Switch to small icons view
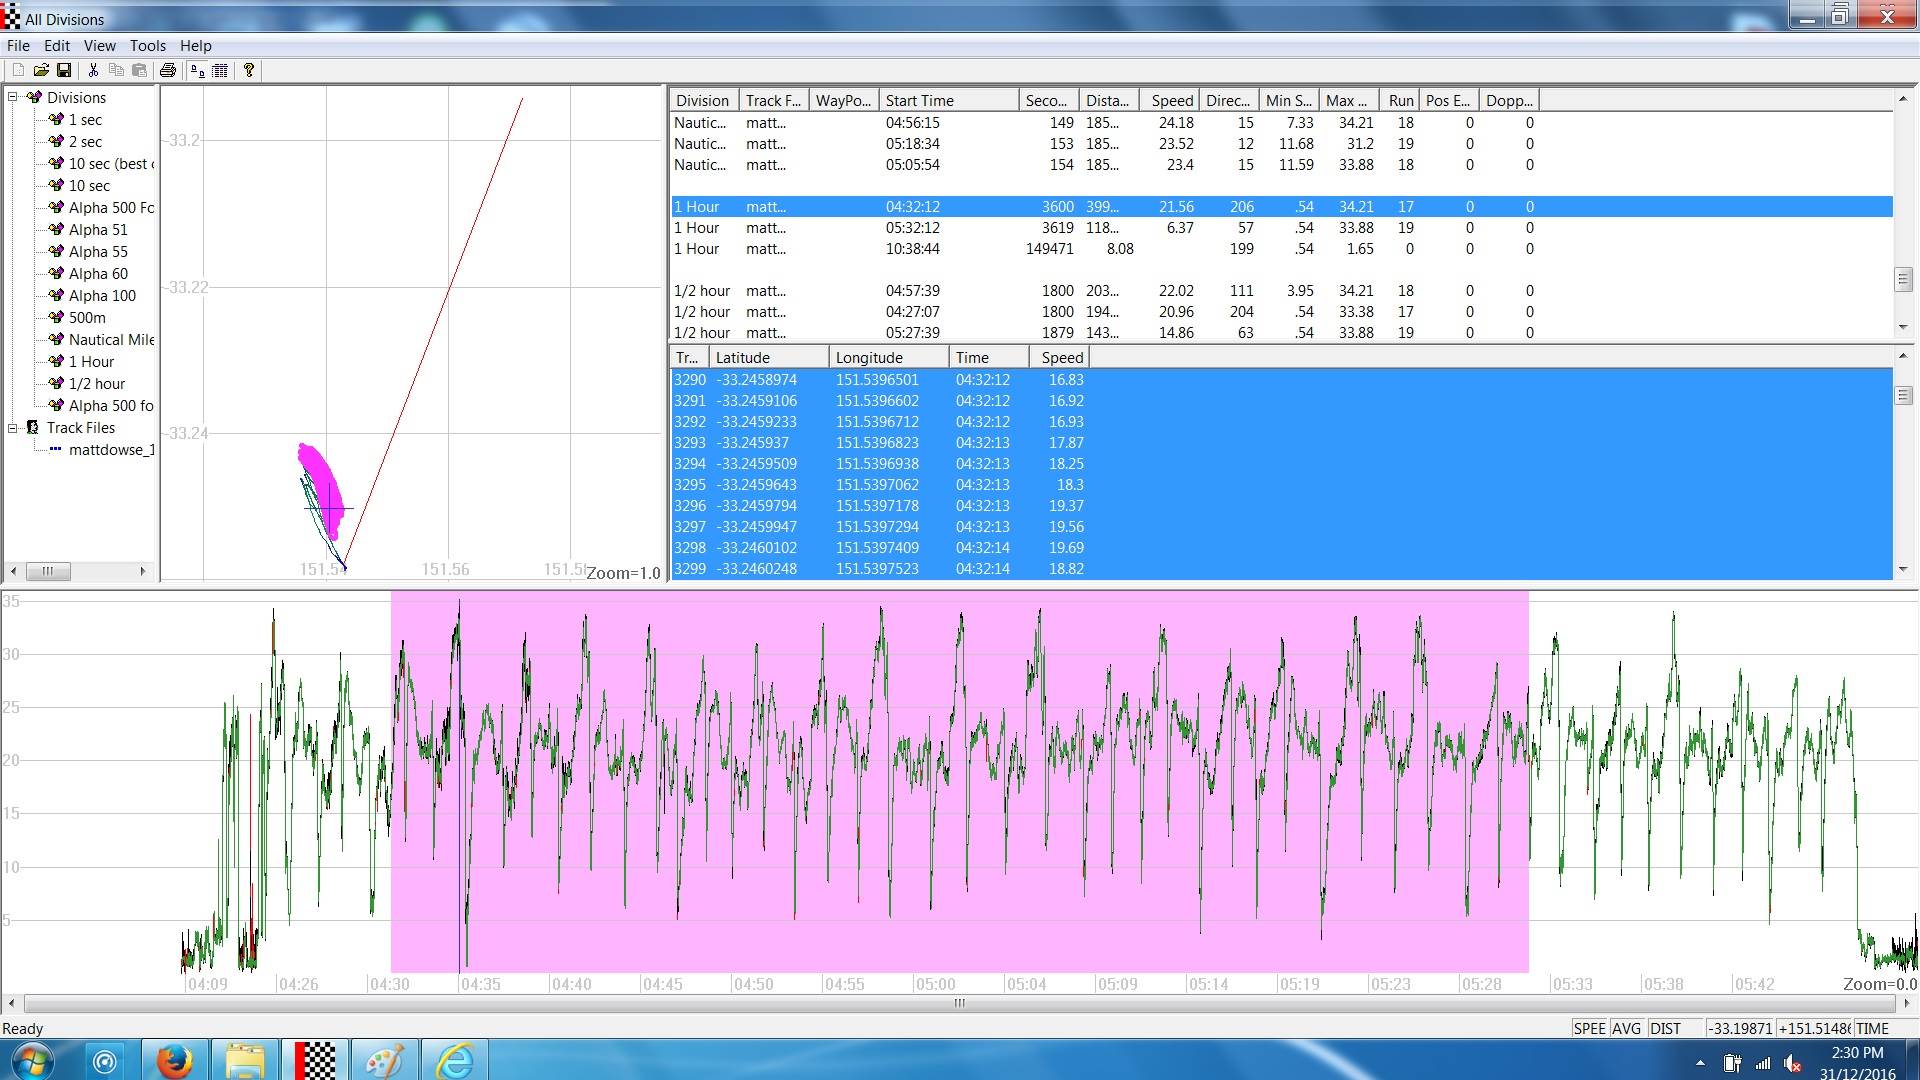 point(197,70)
